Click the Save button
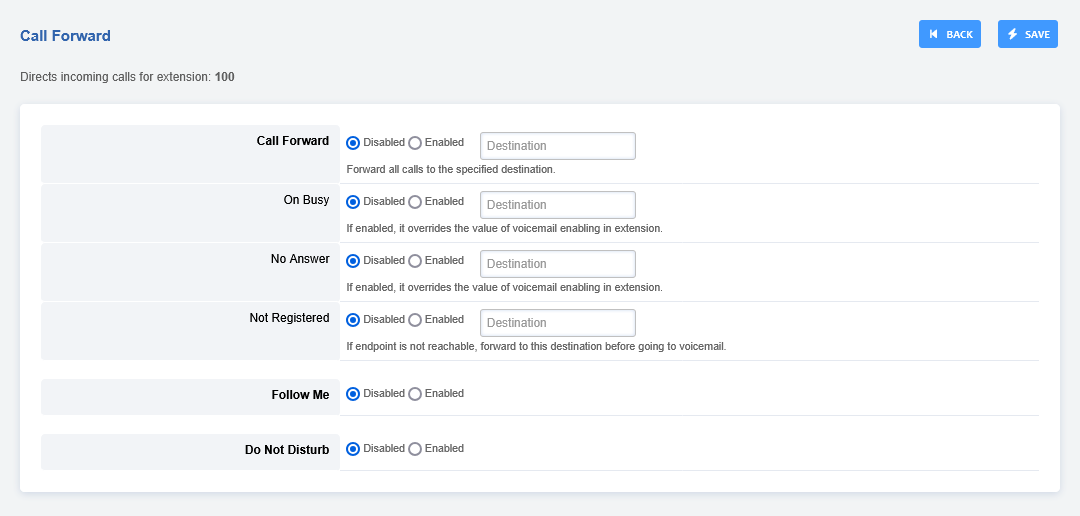Image resolution: width=1080 pixels, height=516 pixels. tap(1027, 34)
